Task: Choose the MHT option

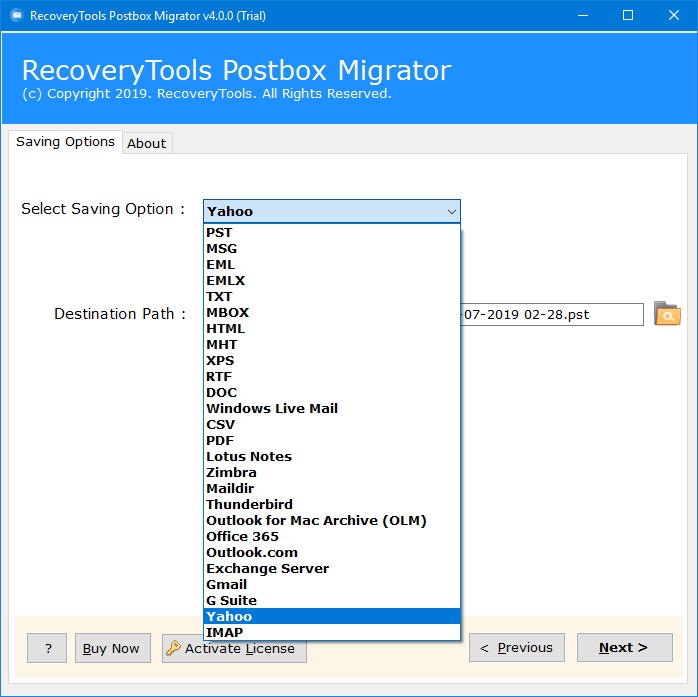Action: tap(332, 344)
